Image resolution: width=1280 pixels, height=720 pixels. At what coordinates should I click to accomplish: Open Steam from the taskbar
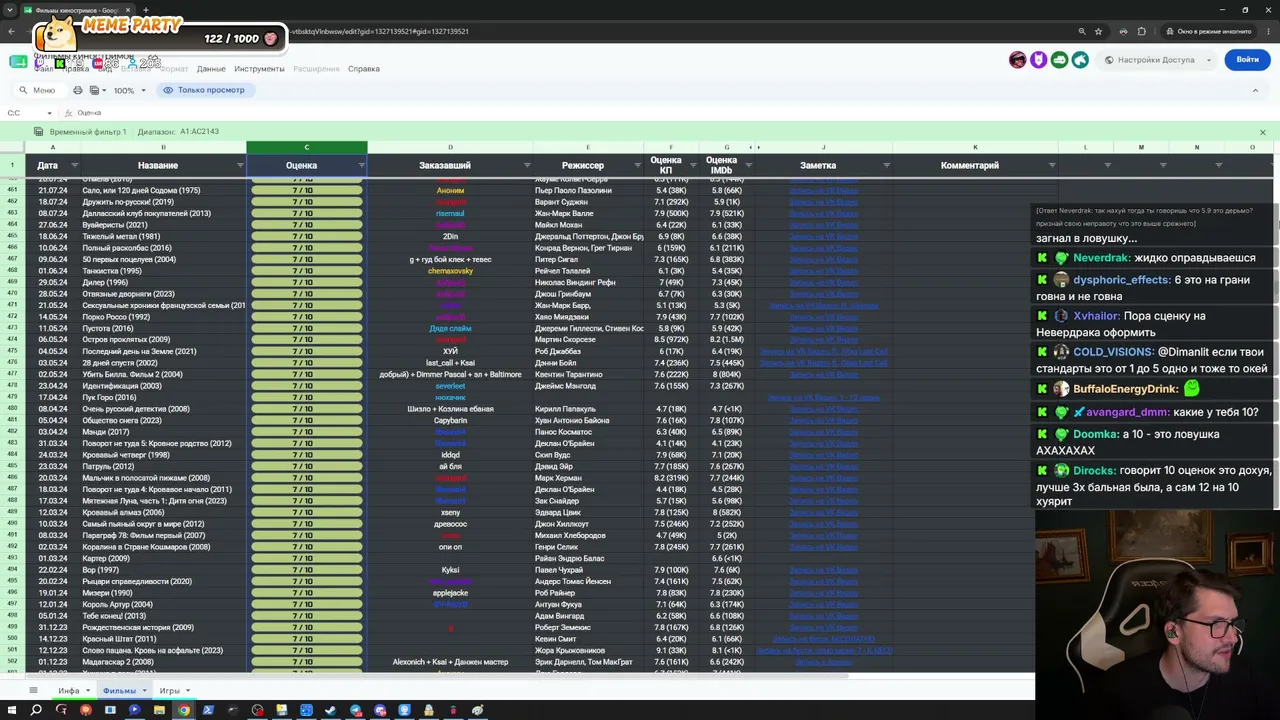tap(331, 710)
